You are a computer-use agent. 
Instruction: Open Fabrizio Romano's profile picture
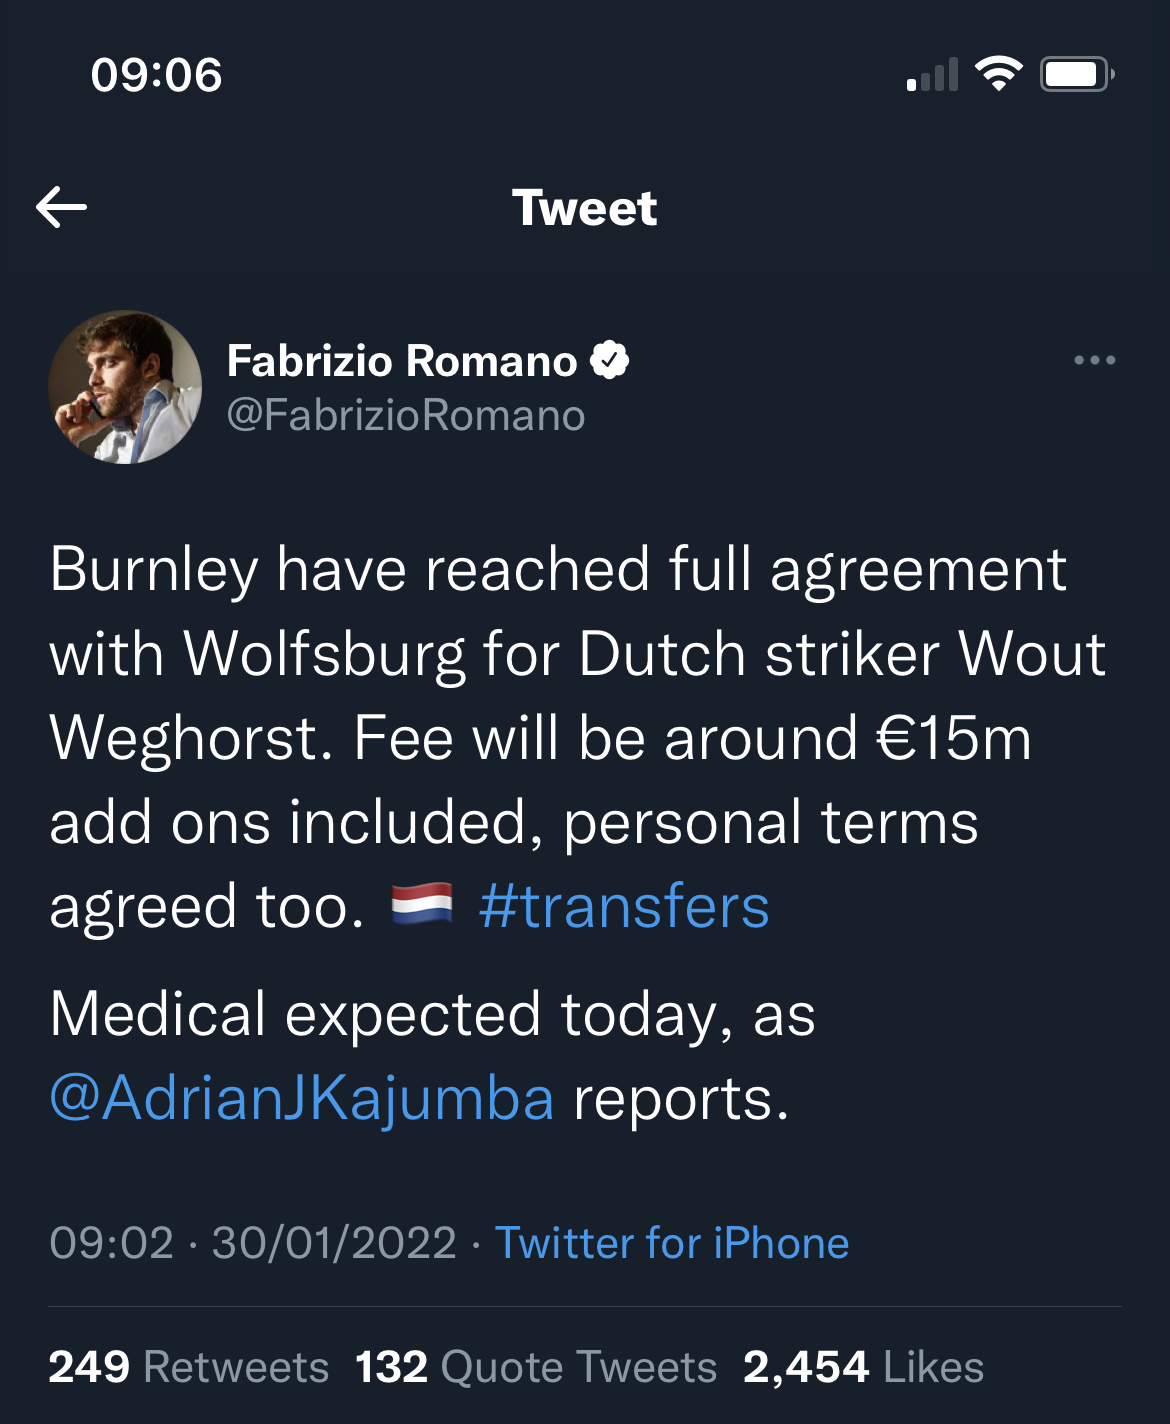(125, 387)
